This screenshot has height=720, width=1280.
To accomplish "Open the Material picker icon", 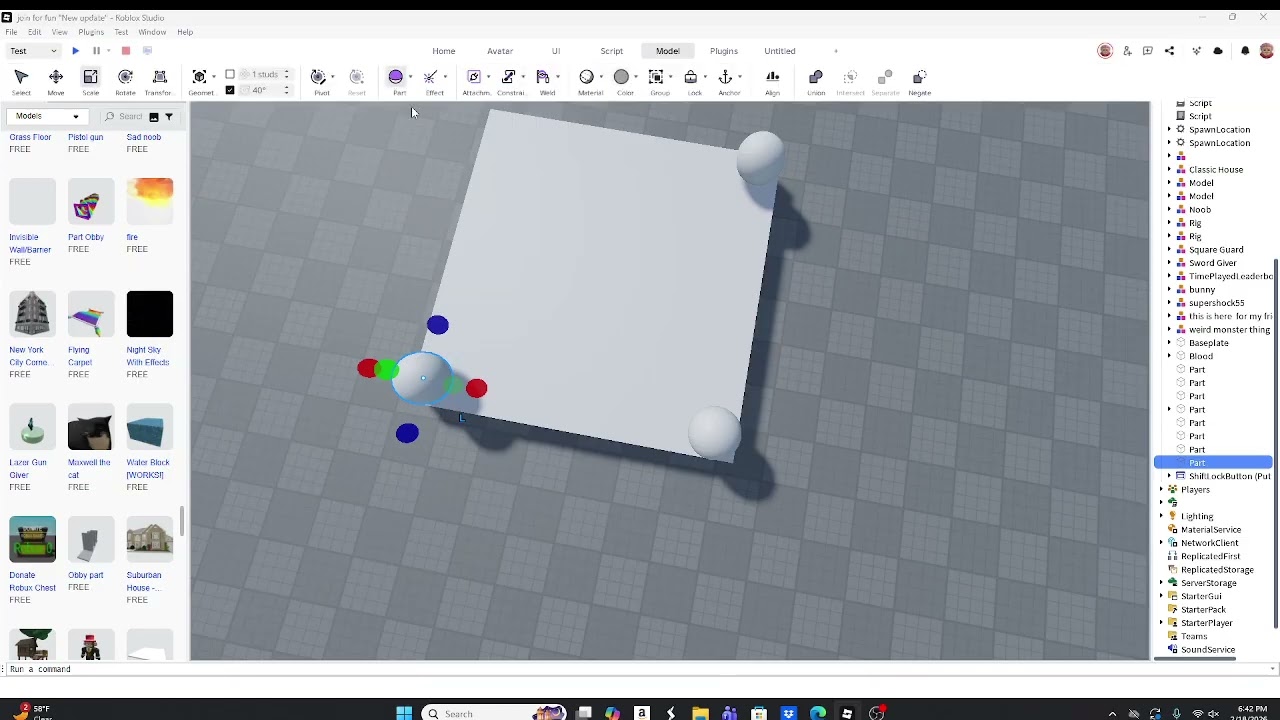I will point(587,77).
